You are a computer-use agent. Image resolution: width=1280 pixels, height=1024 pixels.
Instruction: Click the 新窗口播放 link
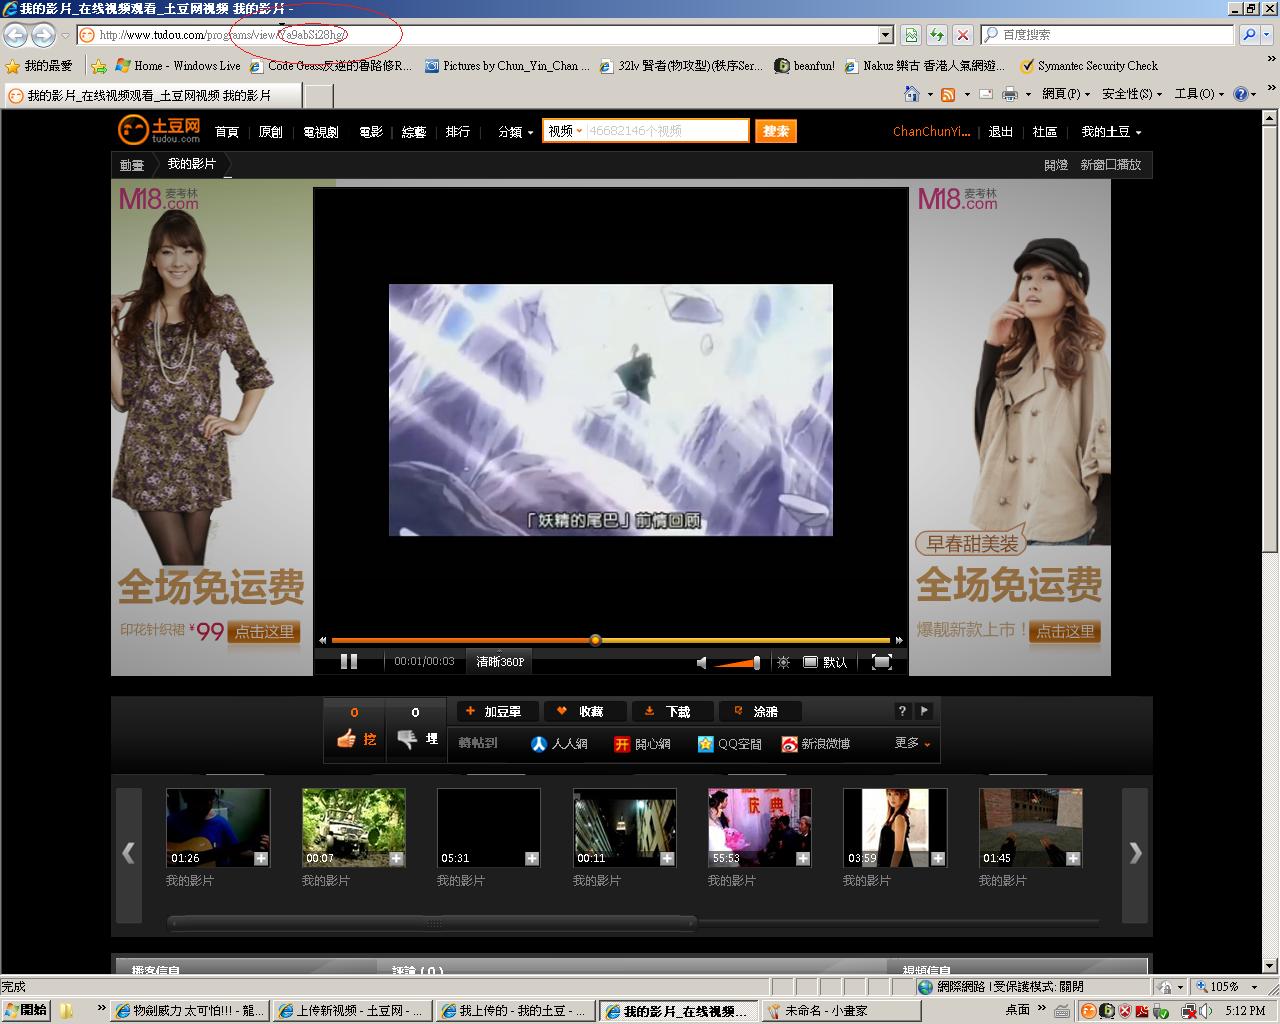[1110, 165]
